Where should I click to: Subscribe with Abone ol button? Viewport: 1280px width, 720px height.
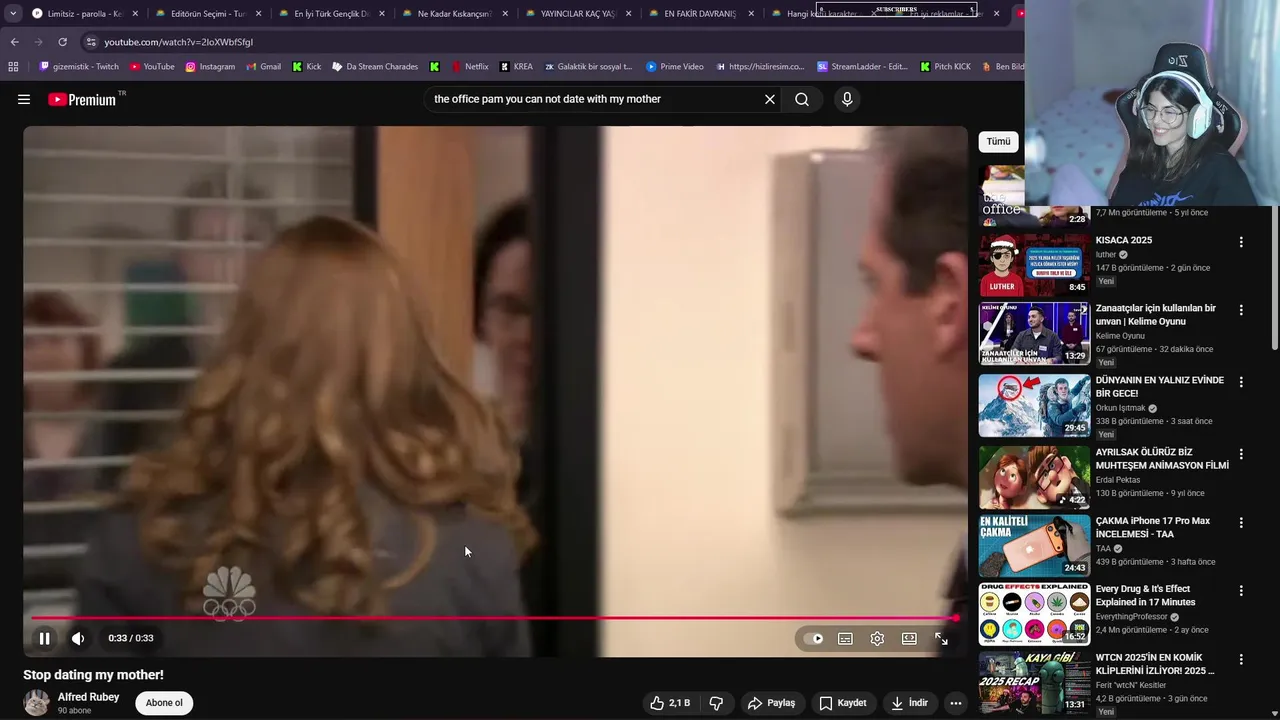[x=164, y=703]
